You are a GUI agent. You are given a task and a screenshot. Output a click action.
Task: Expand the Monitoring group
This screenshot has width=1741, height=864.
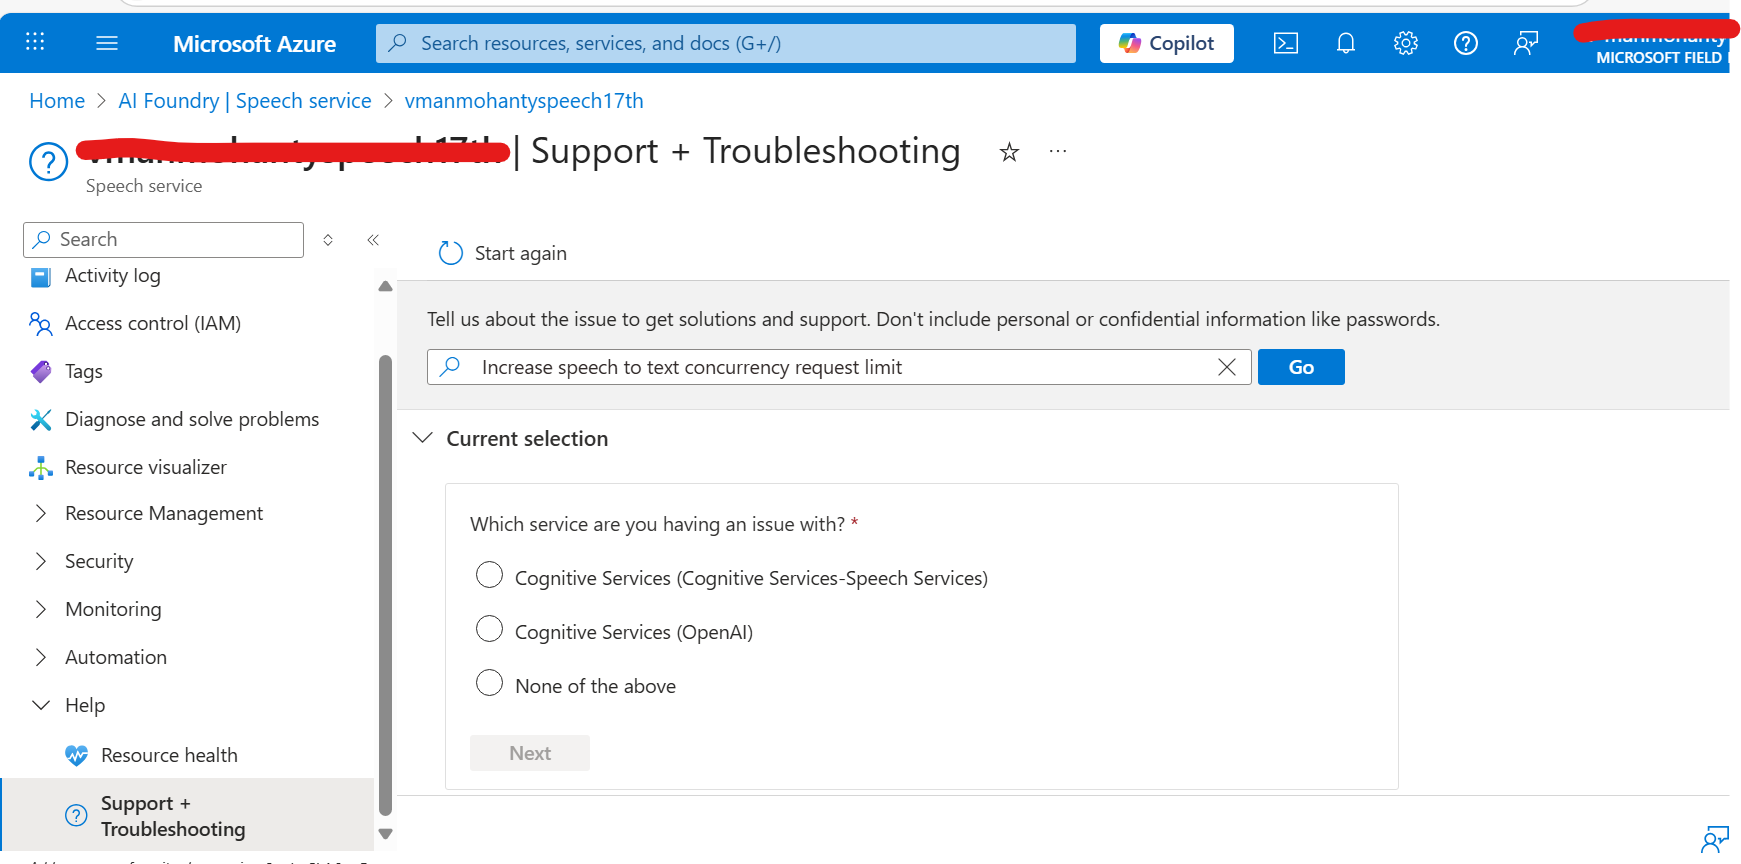40,609
